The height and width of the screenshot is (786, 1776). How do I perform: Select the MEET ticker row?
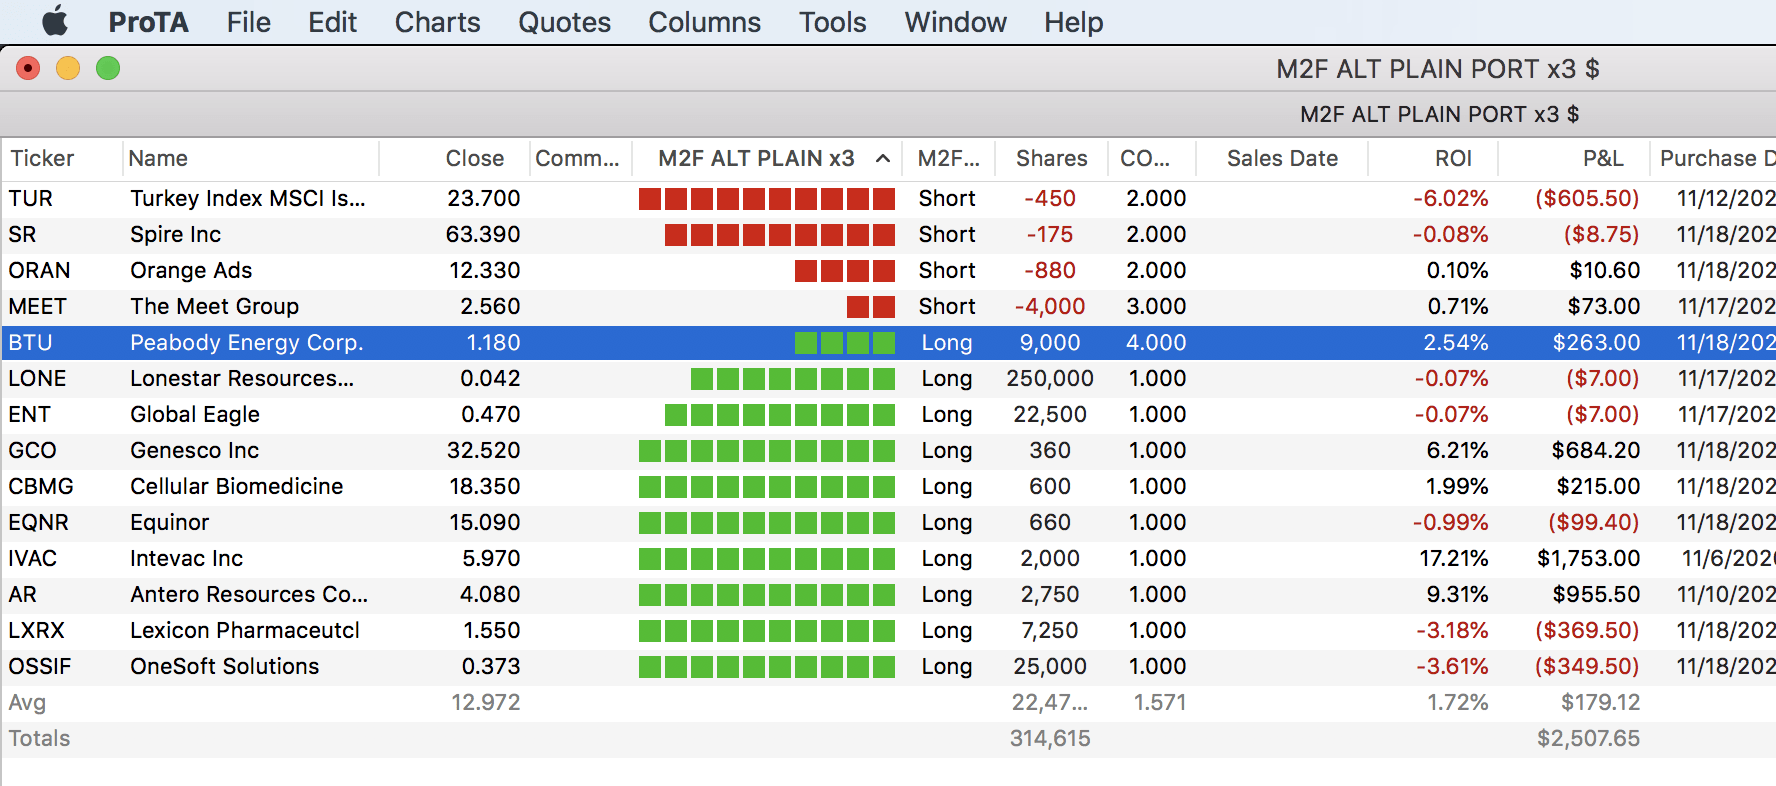coord(888,306)
